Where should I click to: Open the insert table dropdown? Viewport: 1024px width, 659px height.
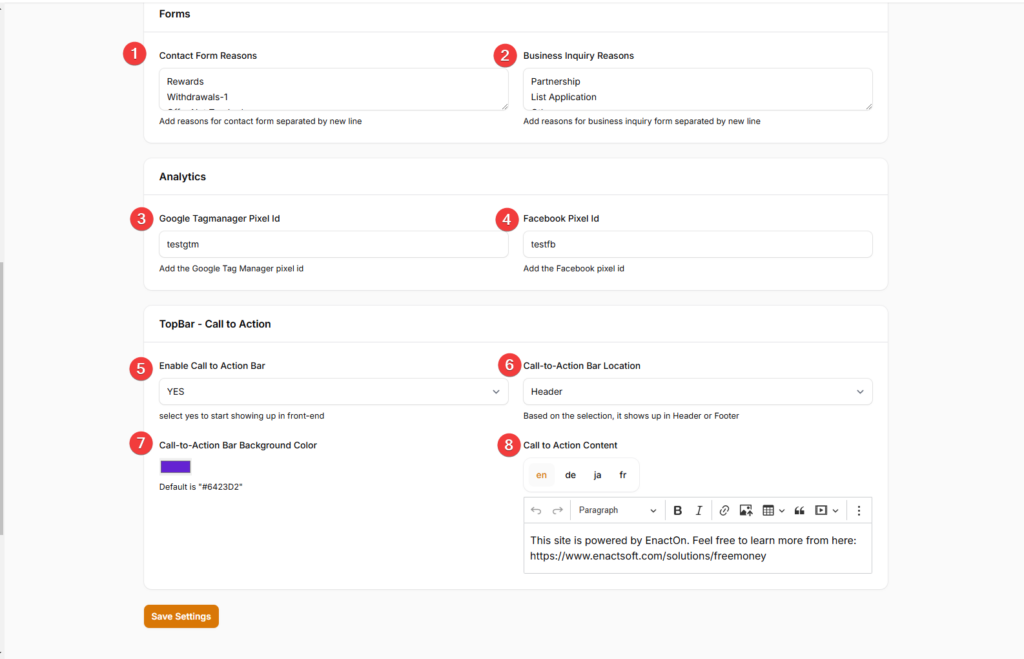pyautogui.click(x=773, y=511)
